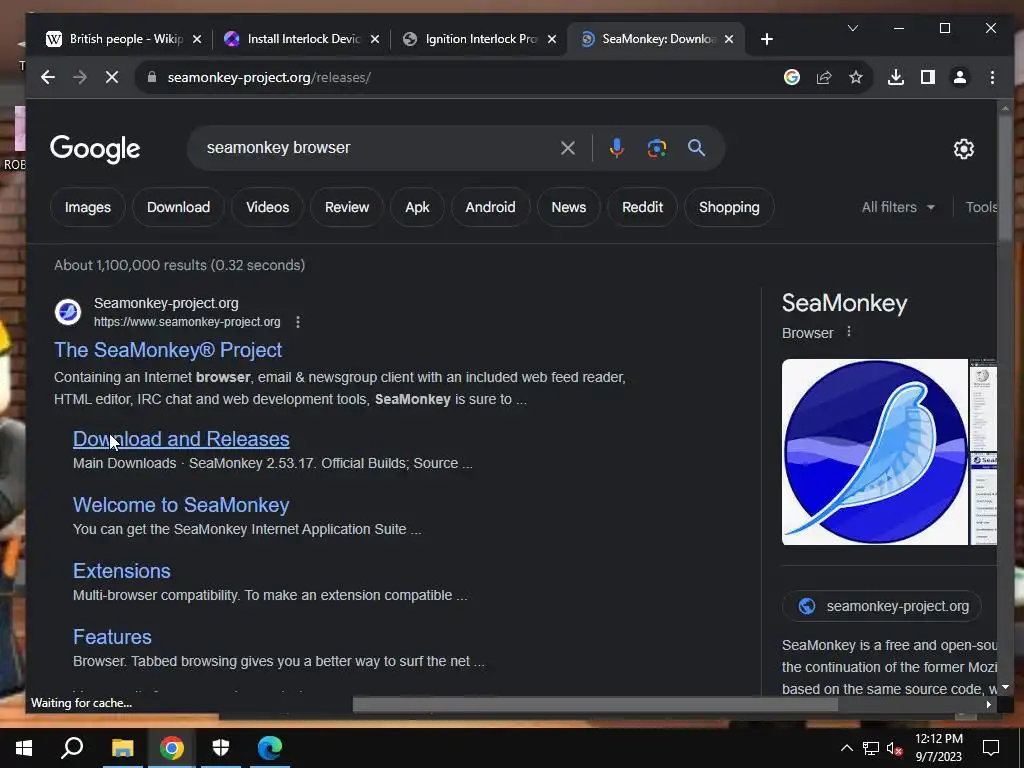
Task: Close the Ignition Interlock tab
Action: (x=552, y=39)
